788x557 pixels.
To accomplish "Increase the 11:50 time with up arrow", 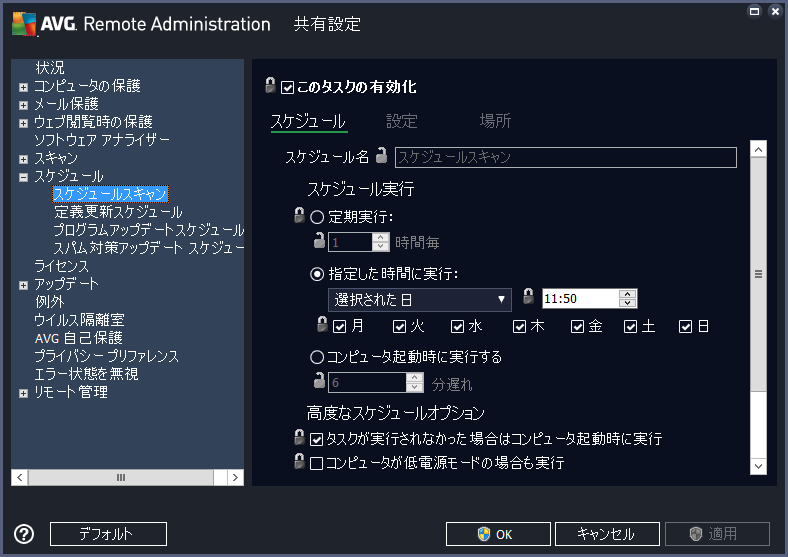I will (x=627, y=294).
